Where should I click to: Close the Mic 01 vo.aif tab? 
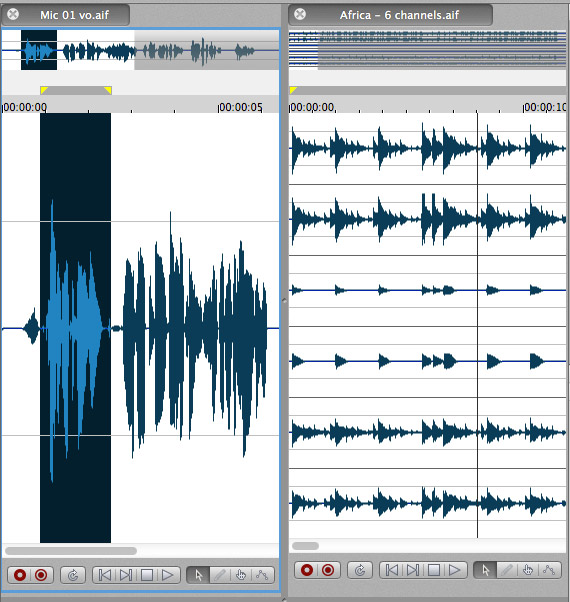(13, 15)
